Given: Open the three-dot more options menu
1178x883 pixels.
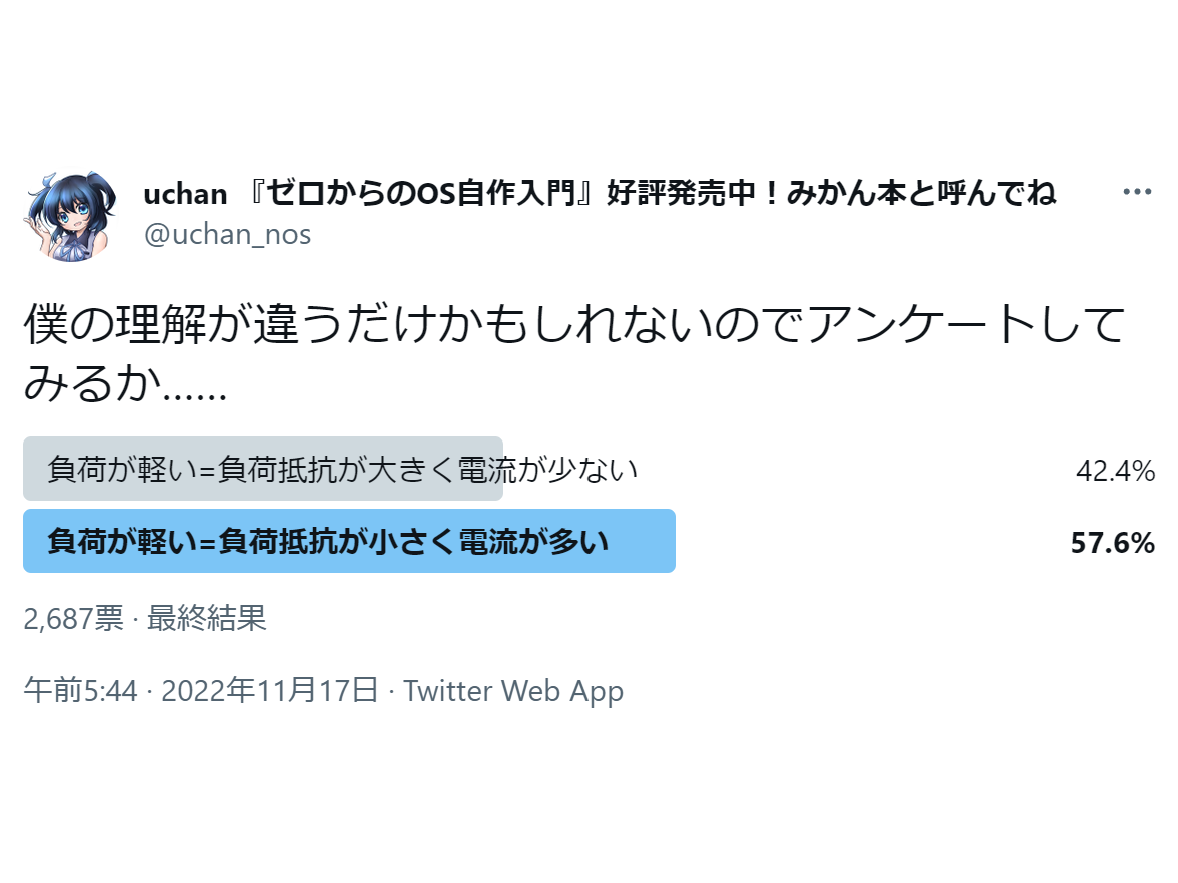Looking at the screenshot, I should [1137, 192].
